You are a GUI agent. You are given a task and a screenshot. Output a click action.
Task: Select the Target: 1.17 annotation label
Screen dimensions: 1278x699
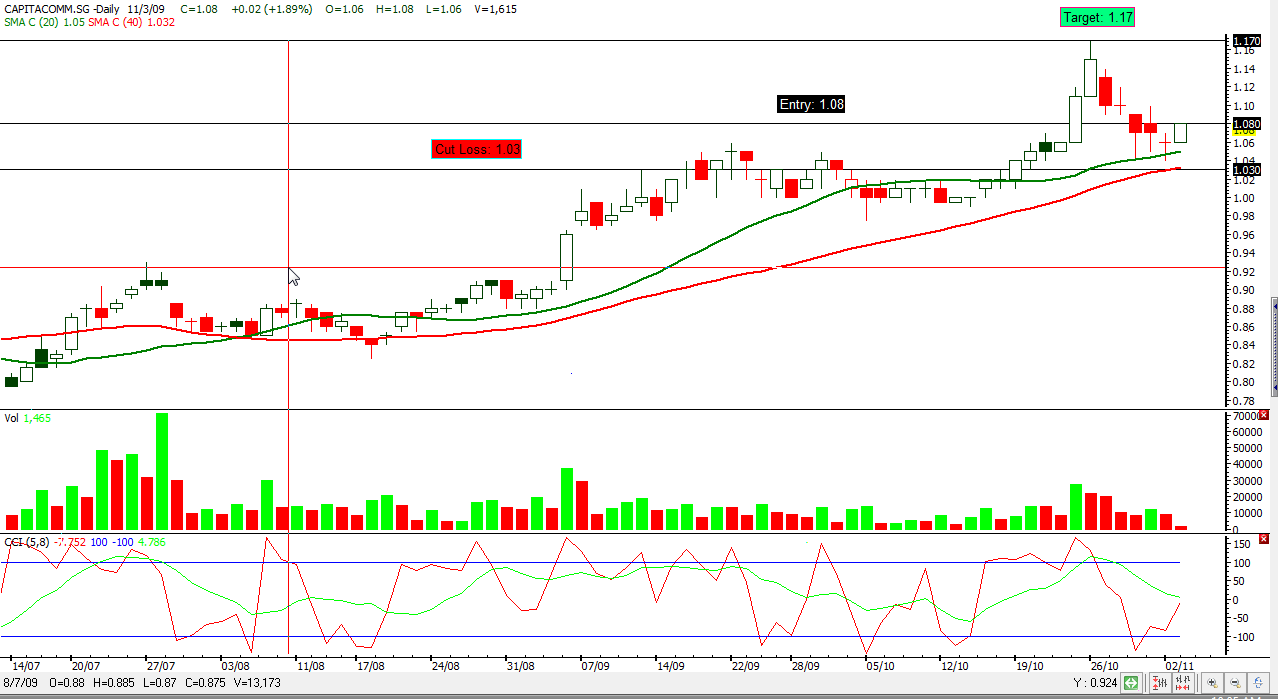(x=1097, y=17)
